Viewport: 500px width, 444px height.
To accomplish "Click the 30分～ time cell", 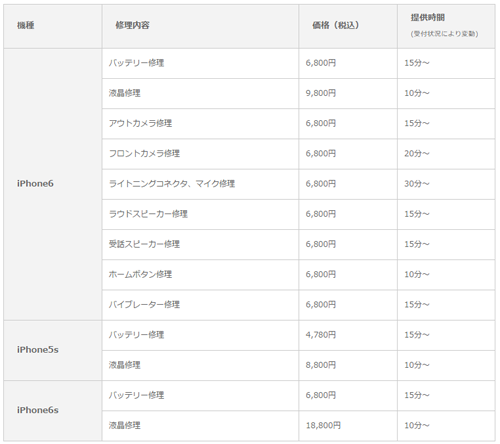I will (446, 184).
